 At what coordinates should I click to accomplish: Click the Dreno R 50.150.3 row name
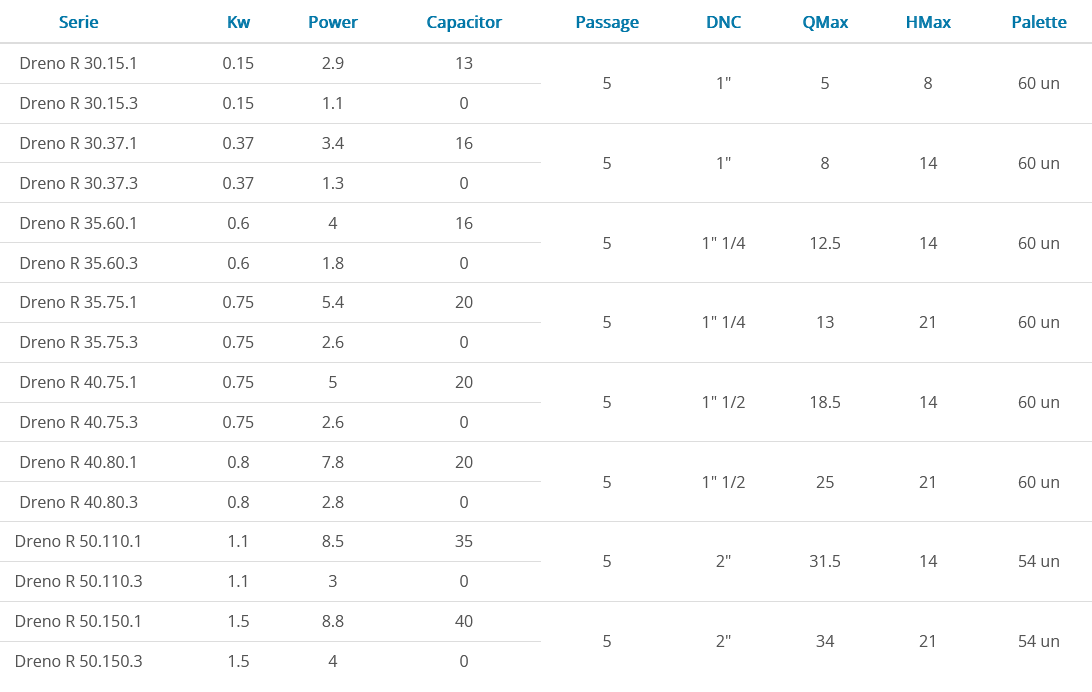coord(78,661)
